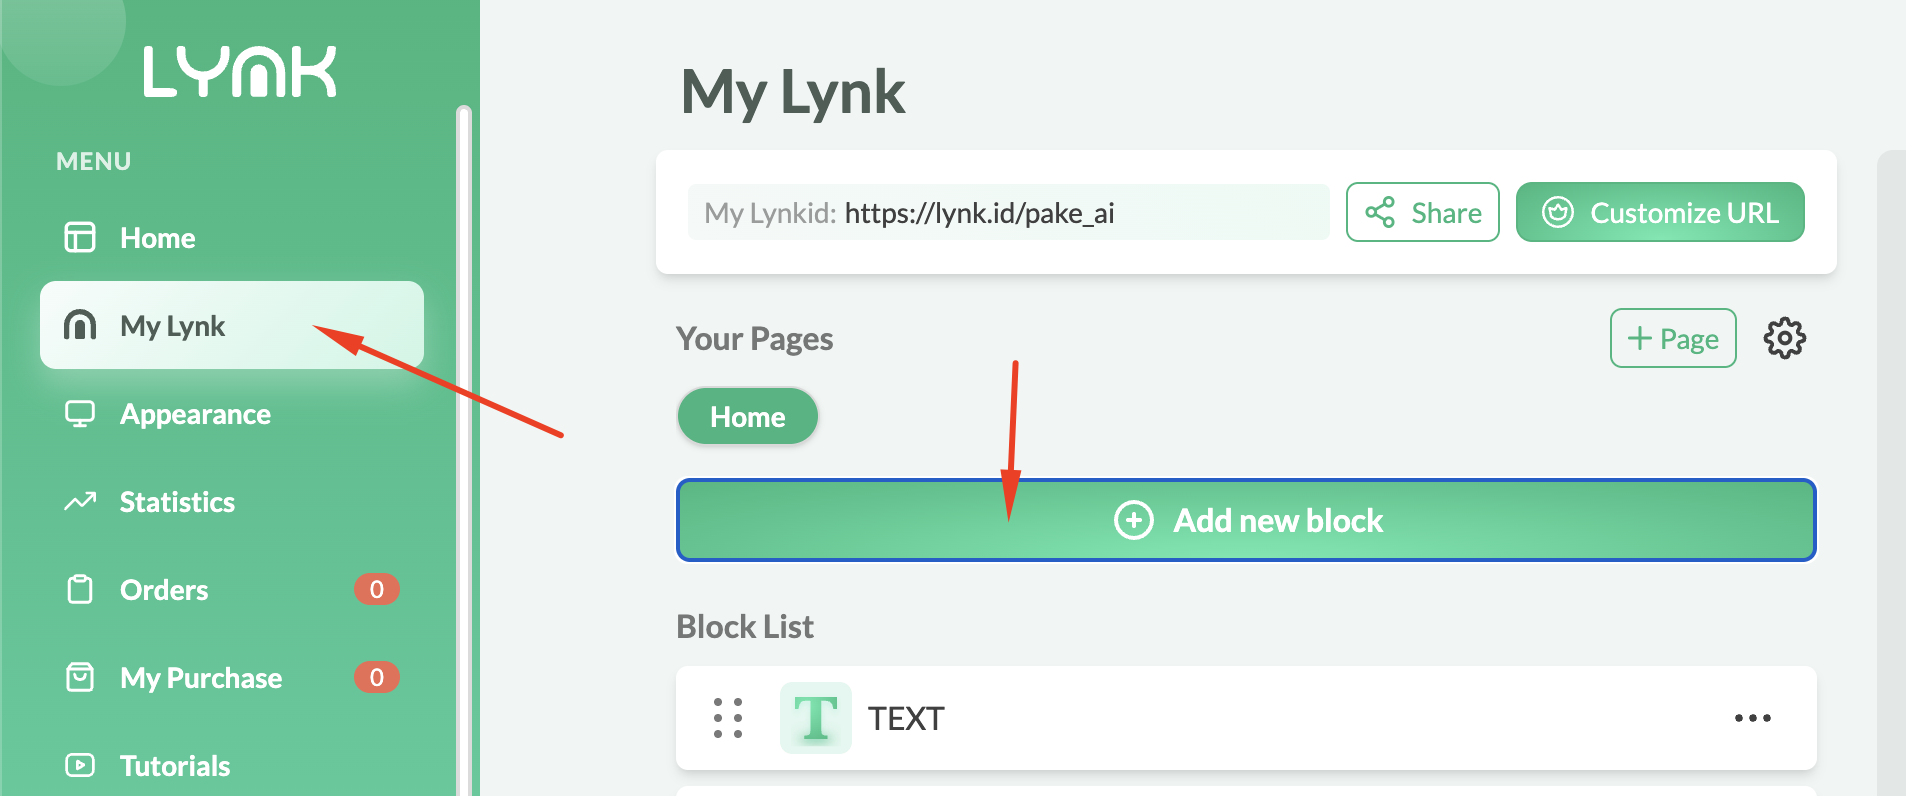Select the Home page tab

[747, 417]
